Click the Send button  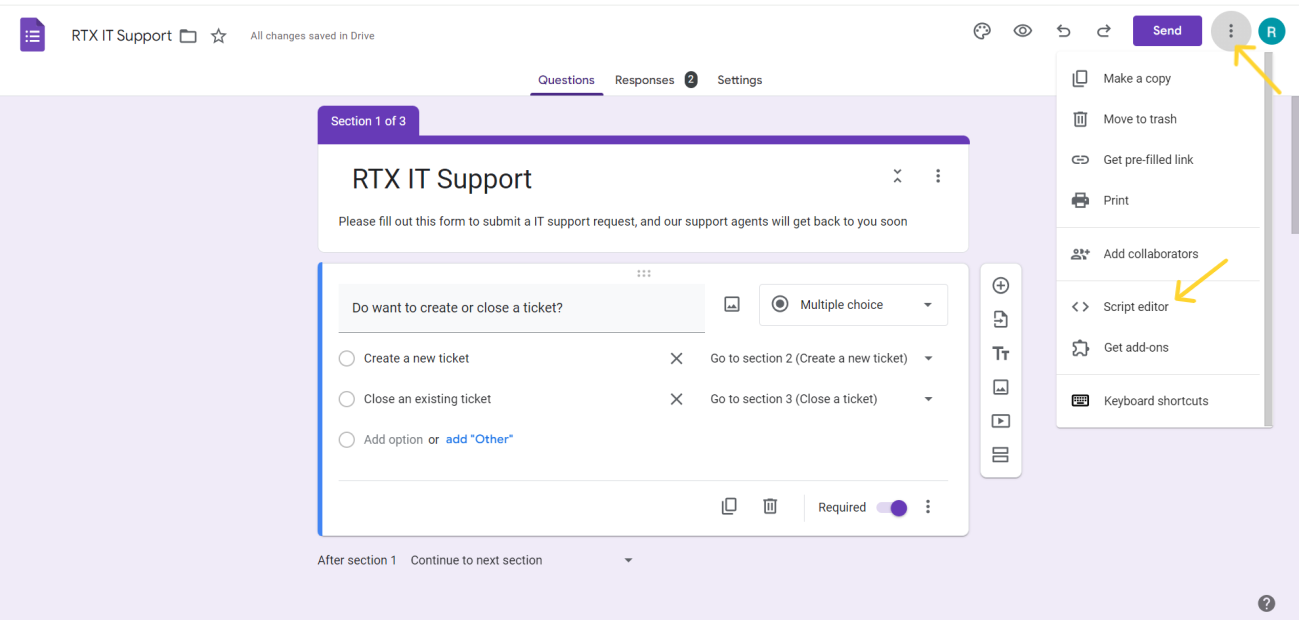(1166, 30)
